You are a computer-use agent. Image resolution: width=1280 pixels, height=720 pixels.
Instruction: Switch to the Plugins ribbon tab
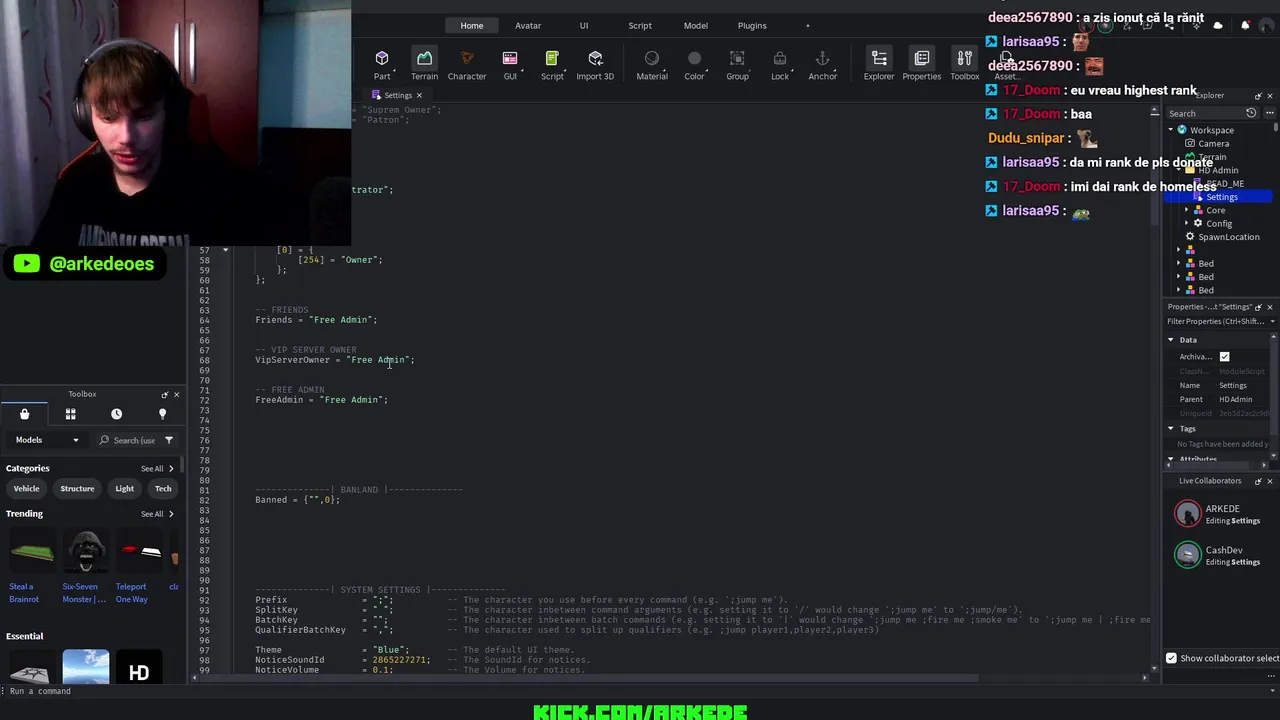(x=752, y=25)
